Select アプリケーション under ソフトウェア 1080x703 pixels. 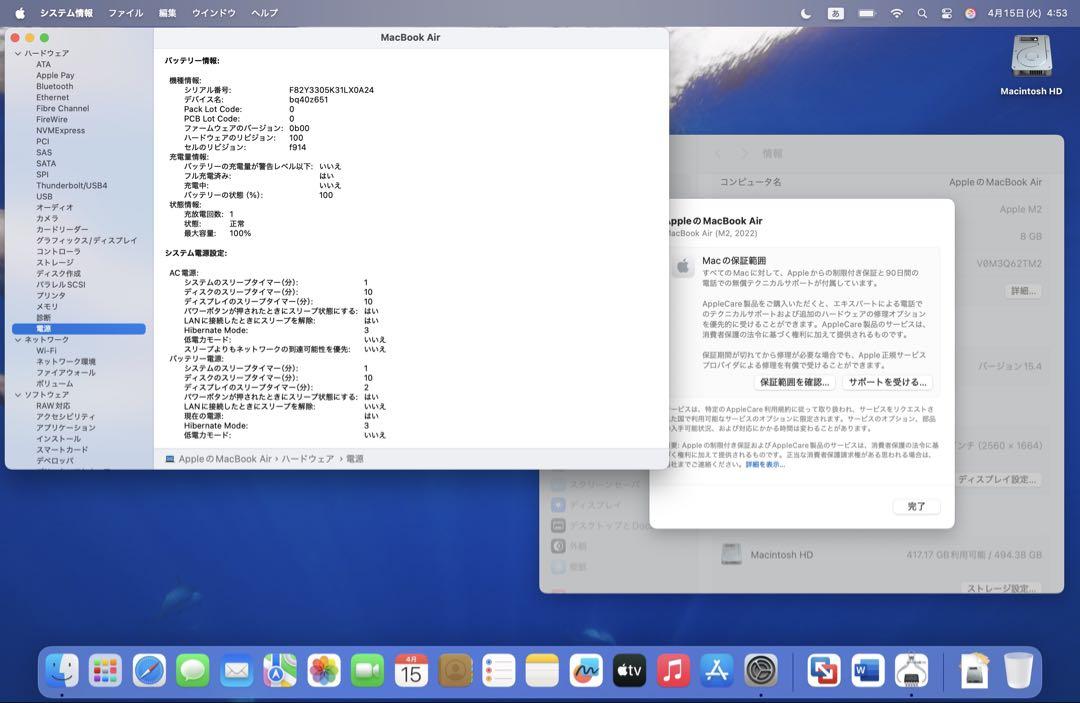pos(65,428)
